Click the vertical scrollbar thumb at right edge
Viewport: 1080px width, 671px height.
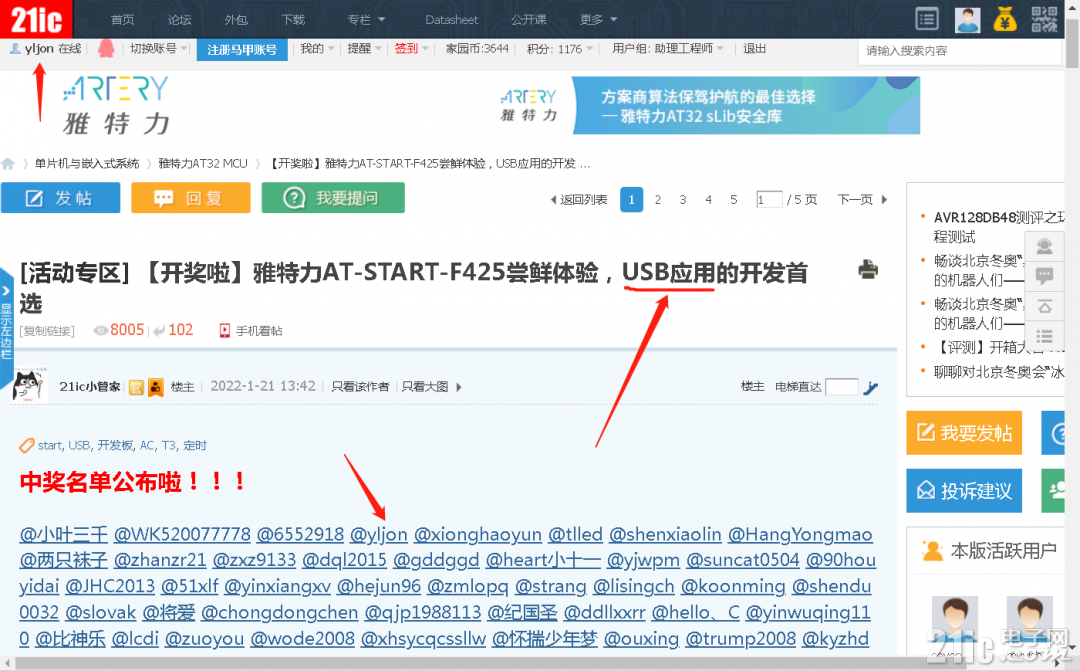[1072, 41]
